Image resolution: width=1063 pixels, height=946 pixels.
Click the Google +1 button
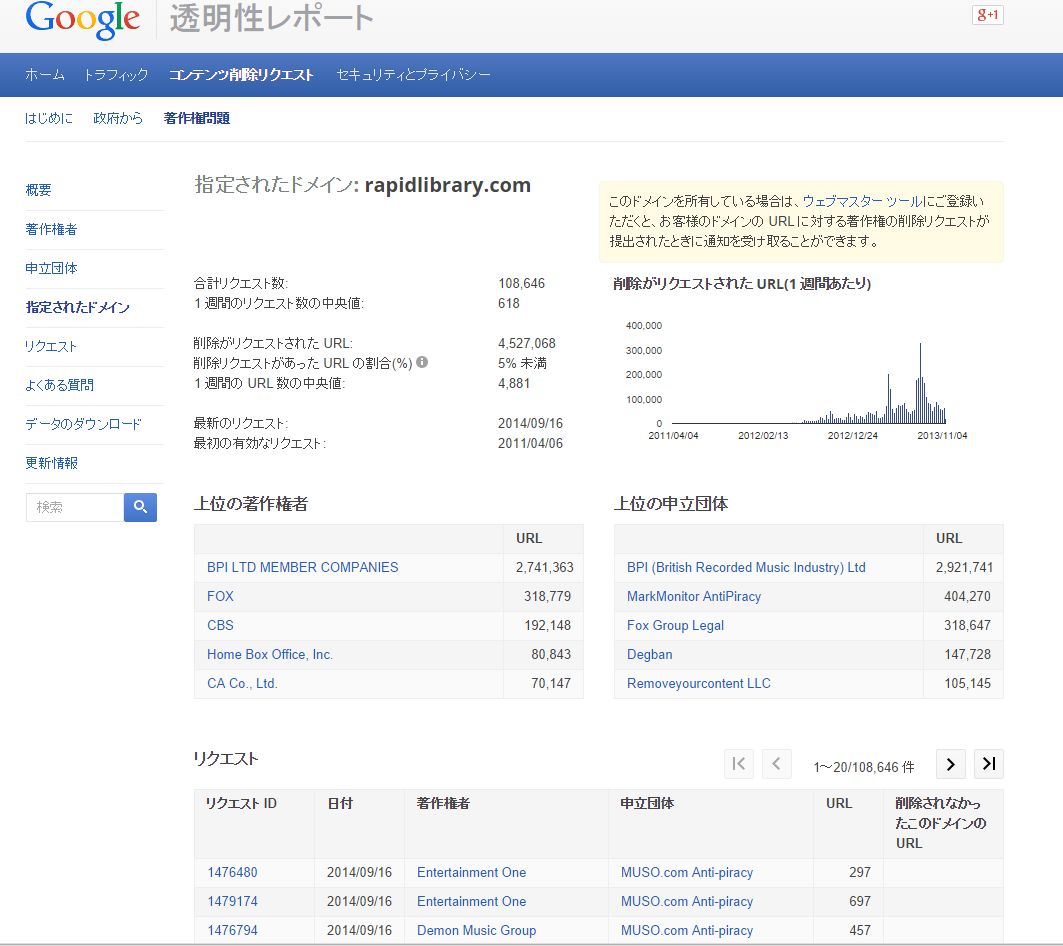(987, 15)
